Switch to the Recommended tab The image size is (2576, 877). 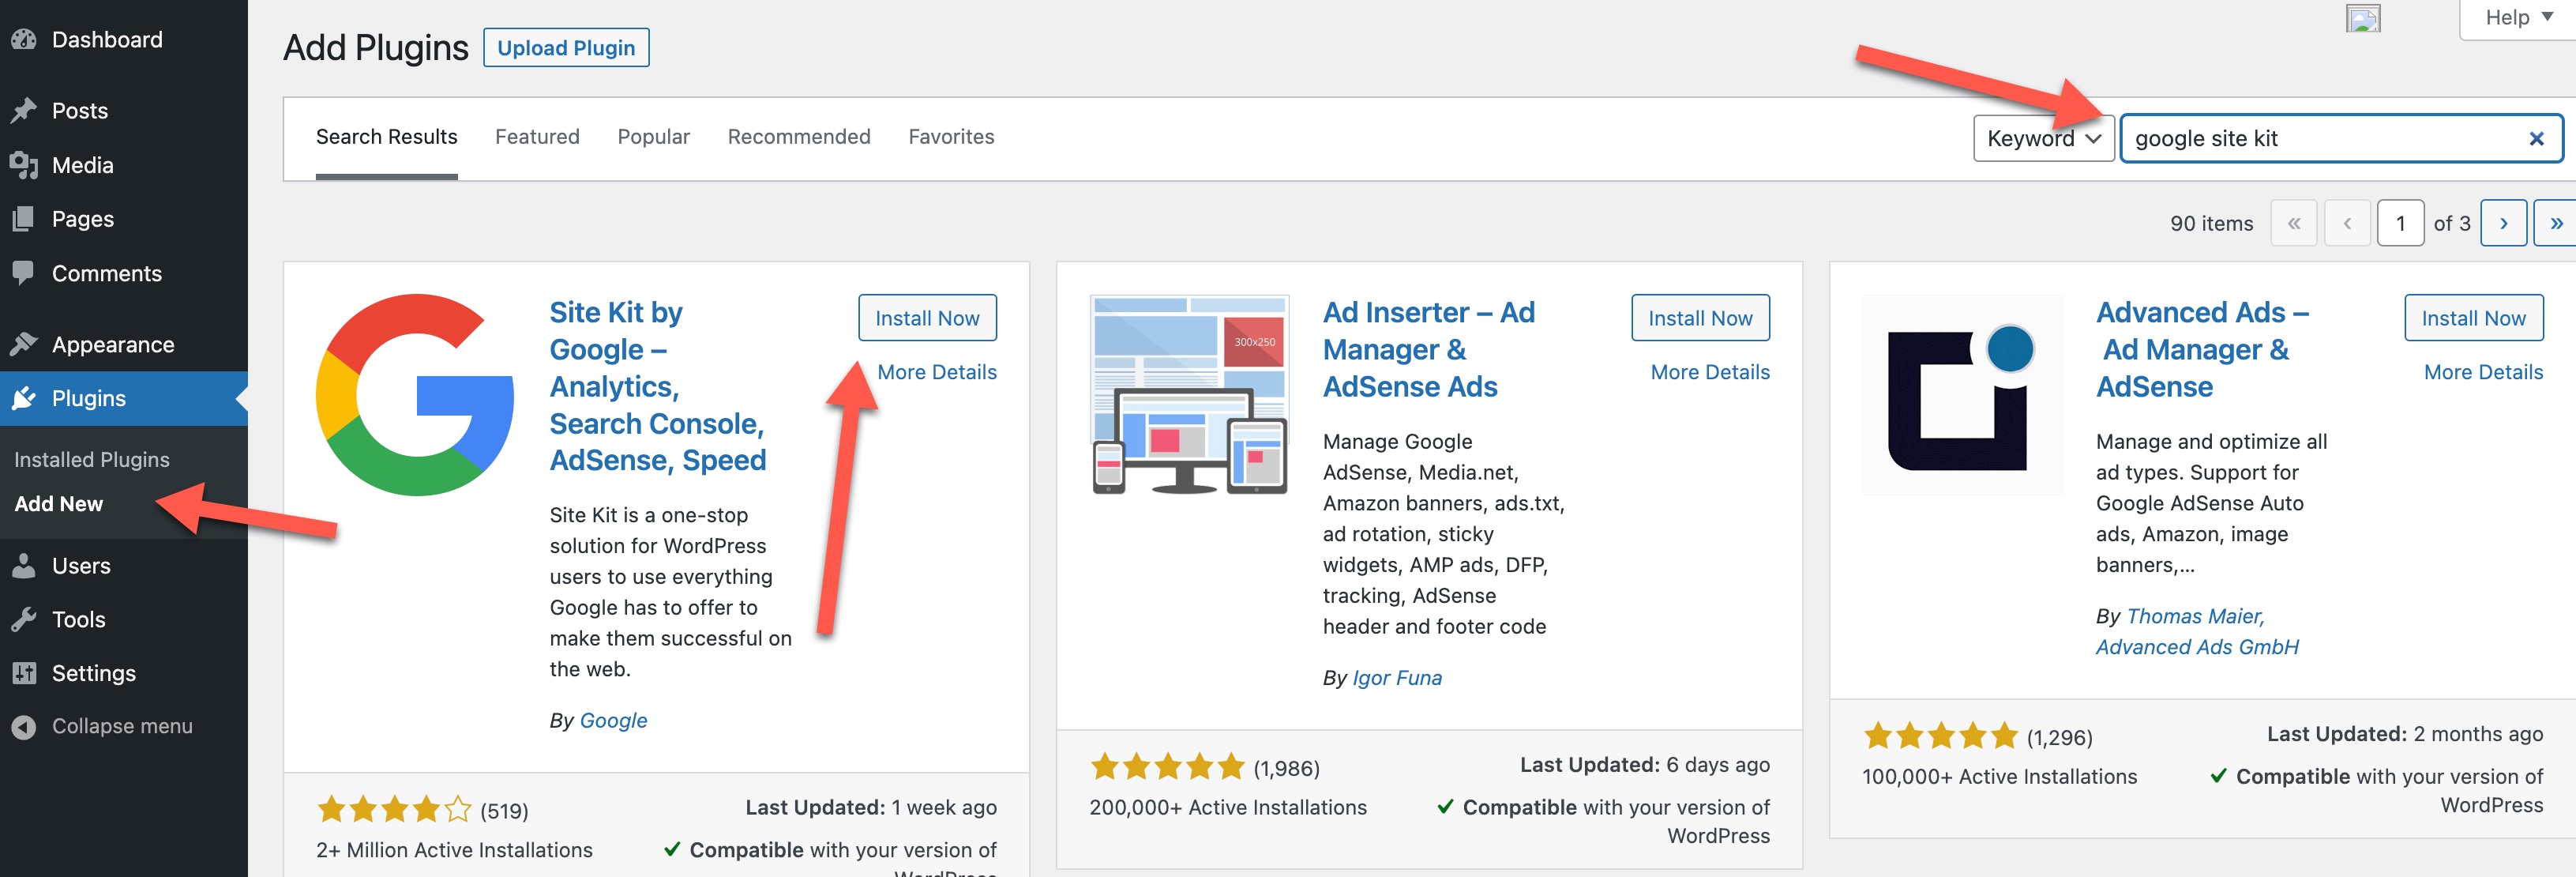pos(799,137)
